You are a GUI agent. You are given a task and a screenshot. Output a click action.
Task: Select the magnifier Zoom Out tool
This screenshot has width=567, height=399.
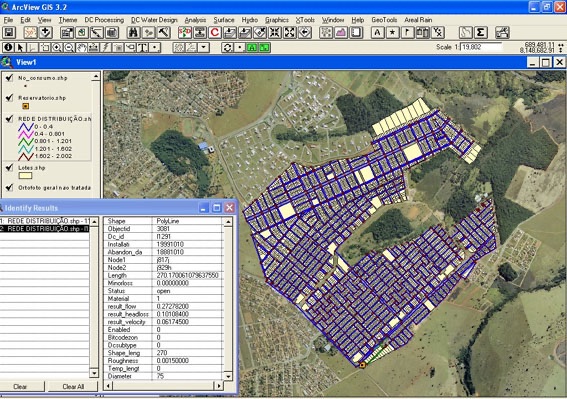[x=69, y=47]
